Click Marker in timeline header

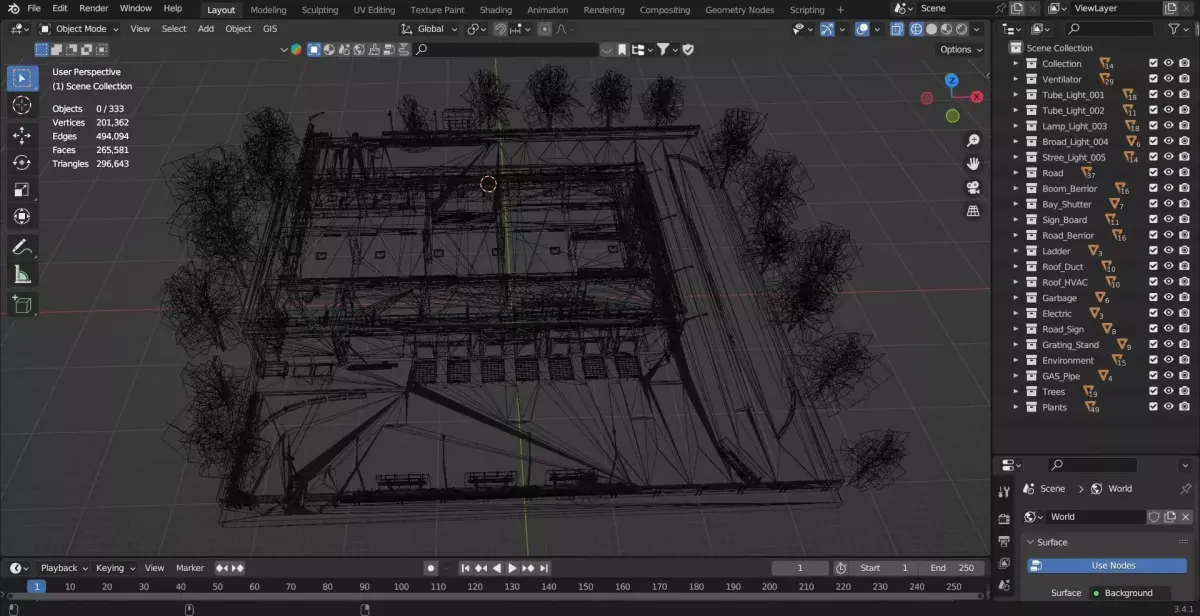tap(190, 568)
